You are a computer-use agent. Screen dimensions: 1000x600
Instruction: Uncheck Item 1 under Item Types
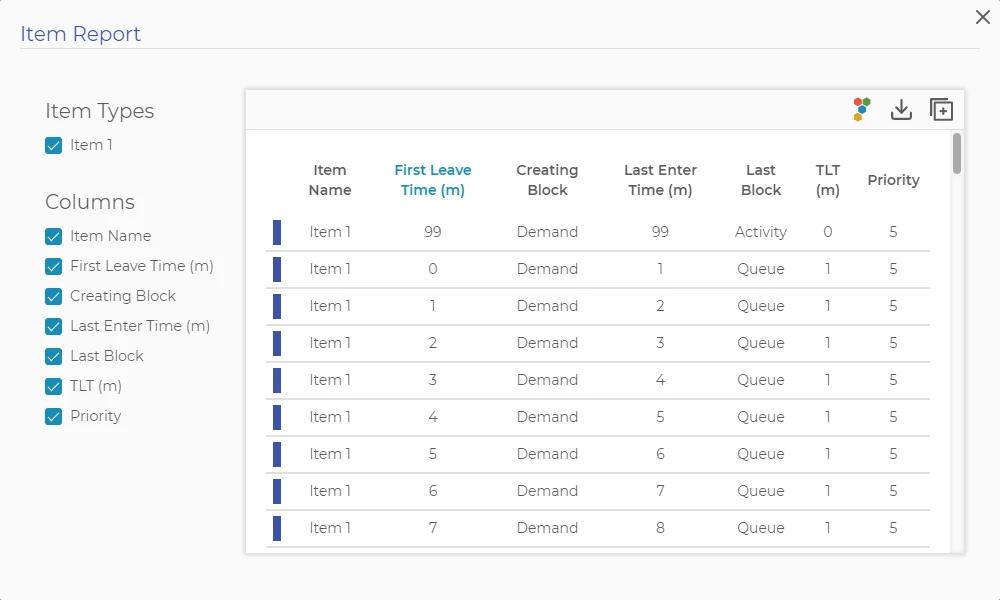[53, 145]
